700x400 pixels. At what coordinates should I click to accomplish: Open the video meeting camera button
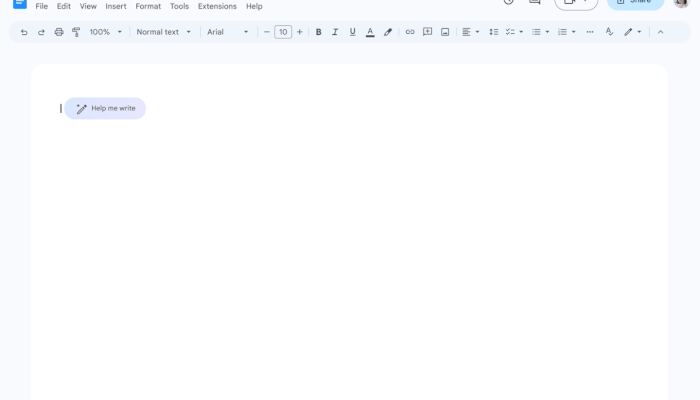576,4
